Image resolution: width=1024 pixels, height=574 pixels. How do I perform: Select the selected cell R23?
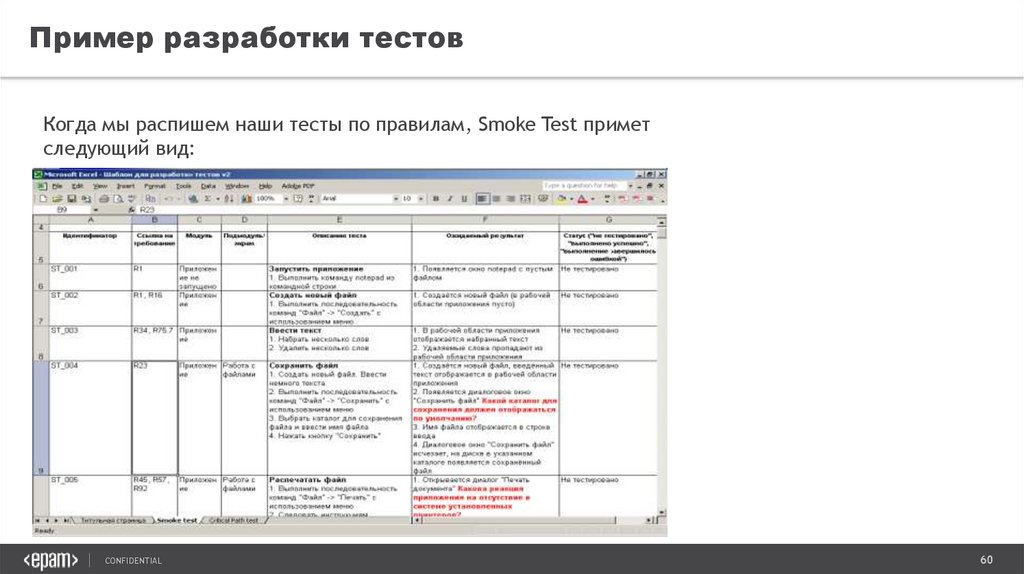tap(155, 418)
